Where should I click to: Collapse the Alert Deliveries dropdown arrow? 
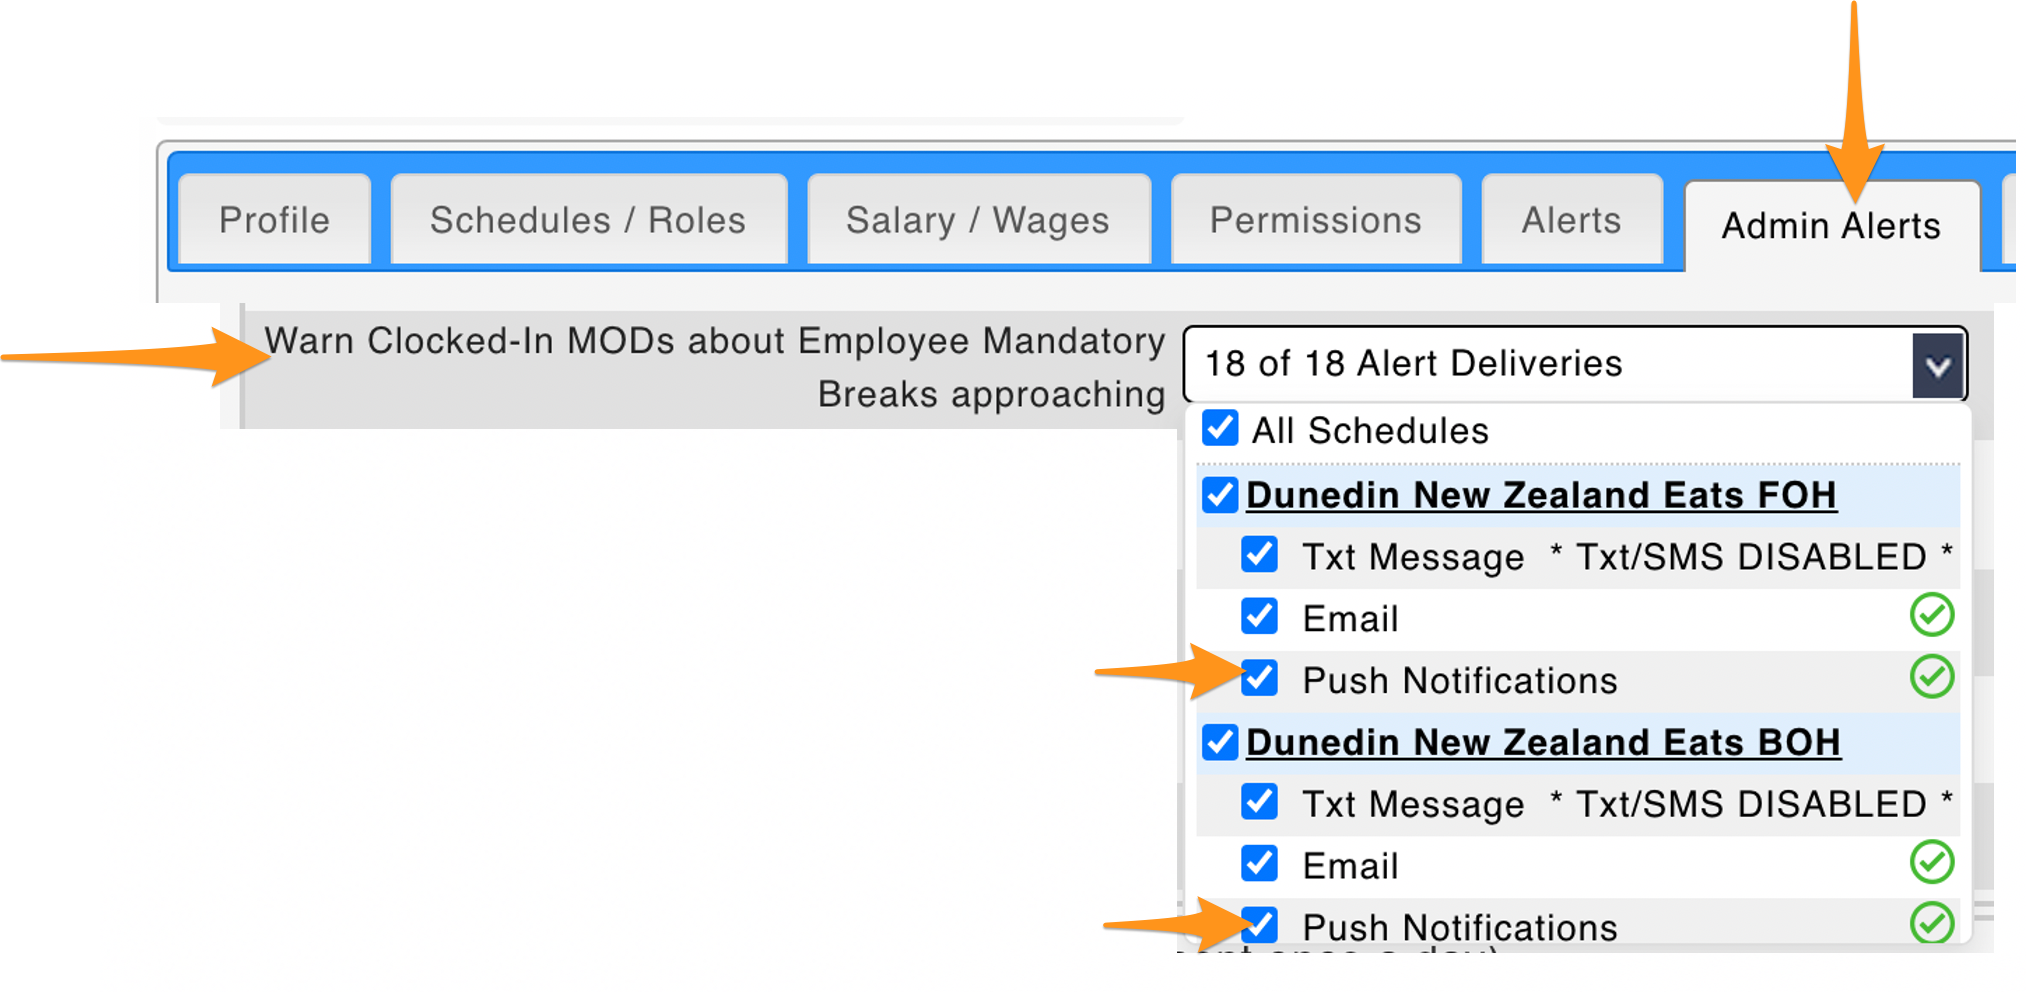tap(1938, 366)
